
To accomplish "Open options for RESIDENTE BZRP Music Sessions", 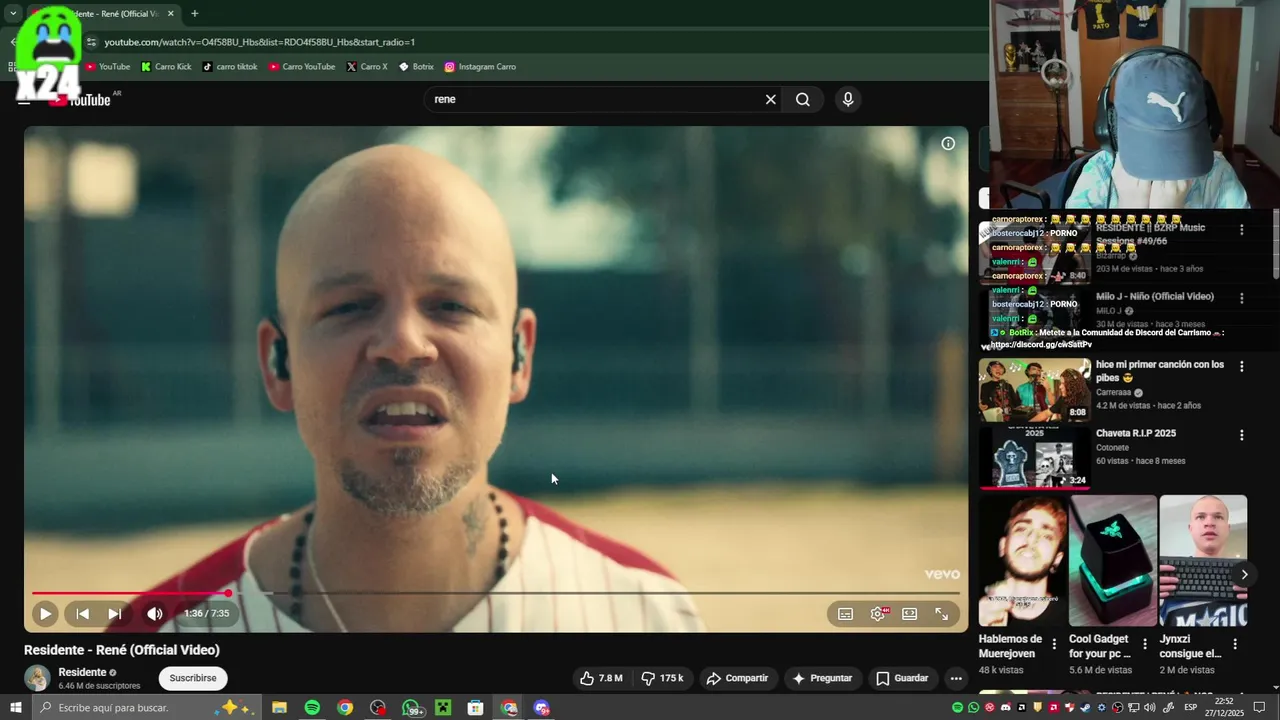I will click(x=1242, y=229).
